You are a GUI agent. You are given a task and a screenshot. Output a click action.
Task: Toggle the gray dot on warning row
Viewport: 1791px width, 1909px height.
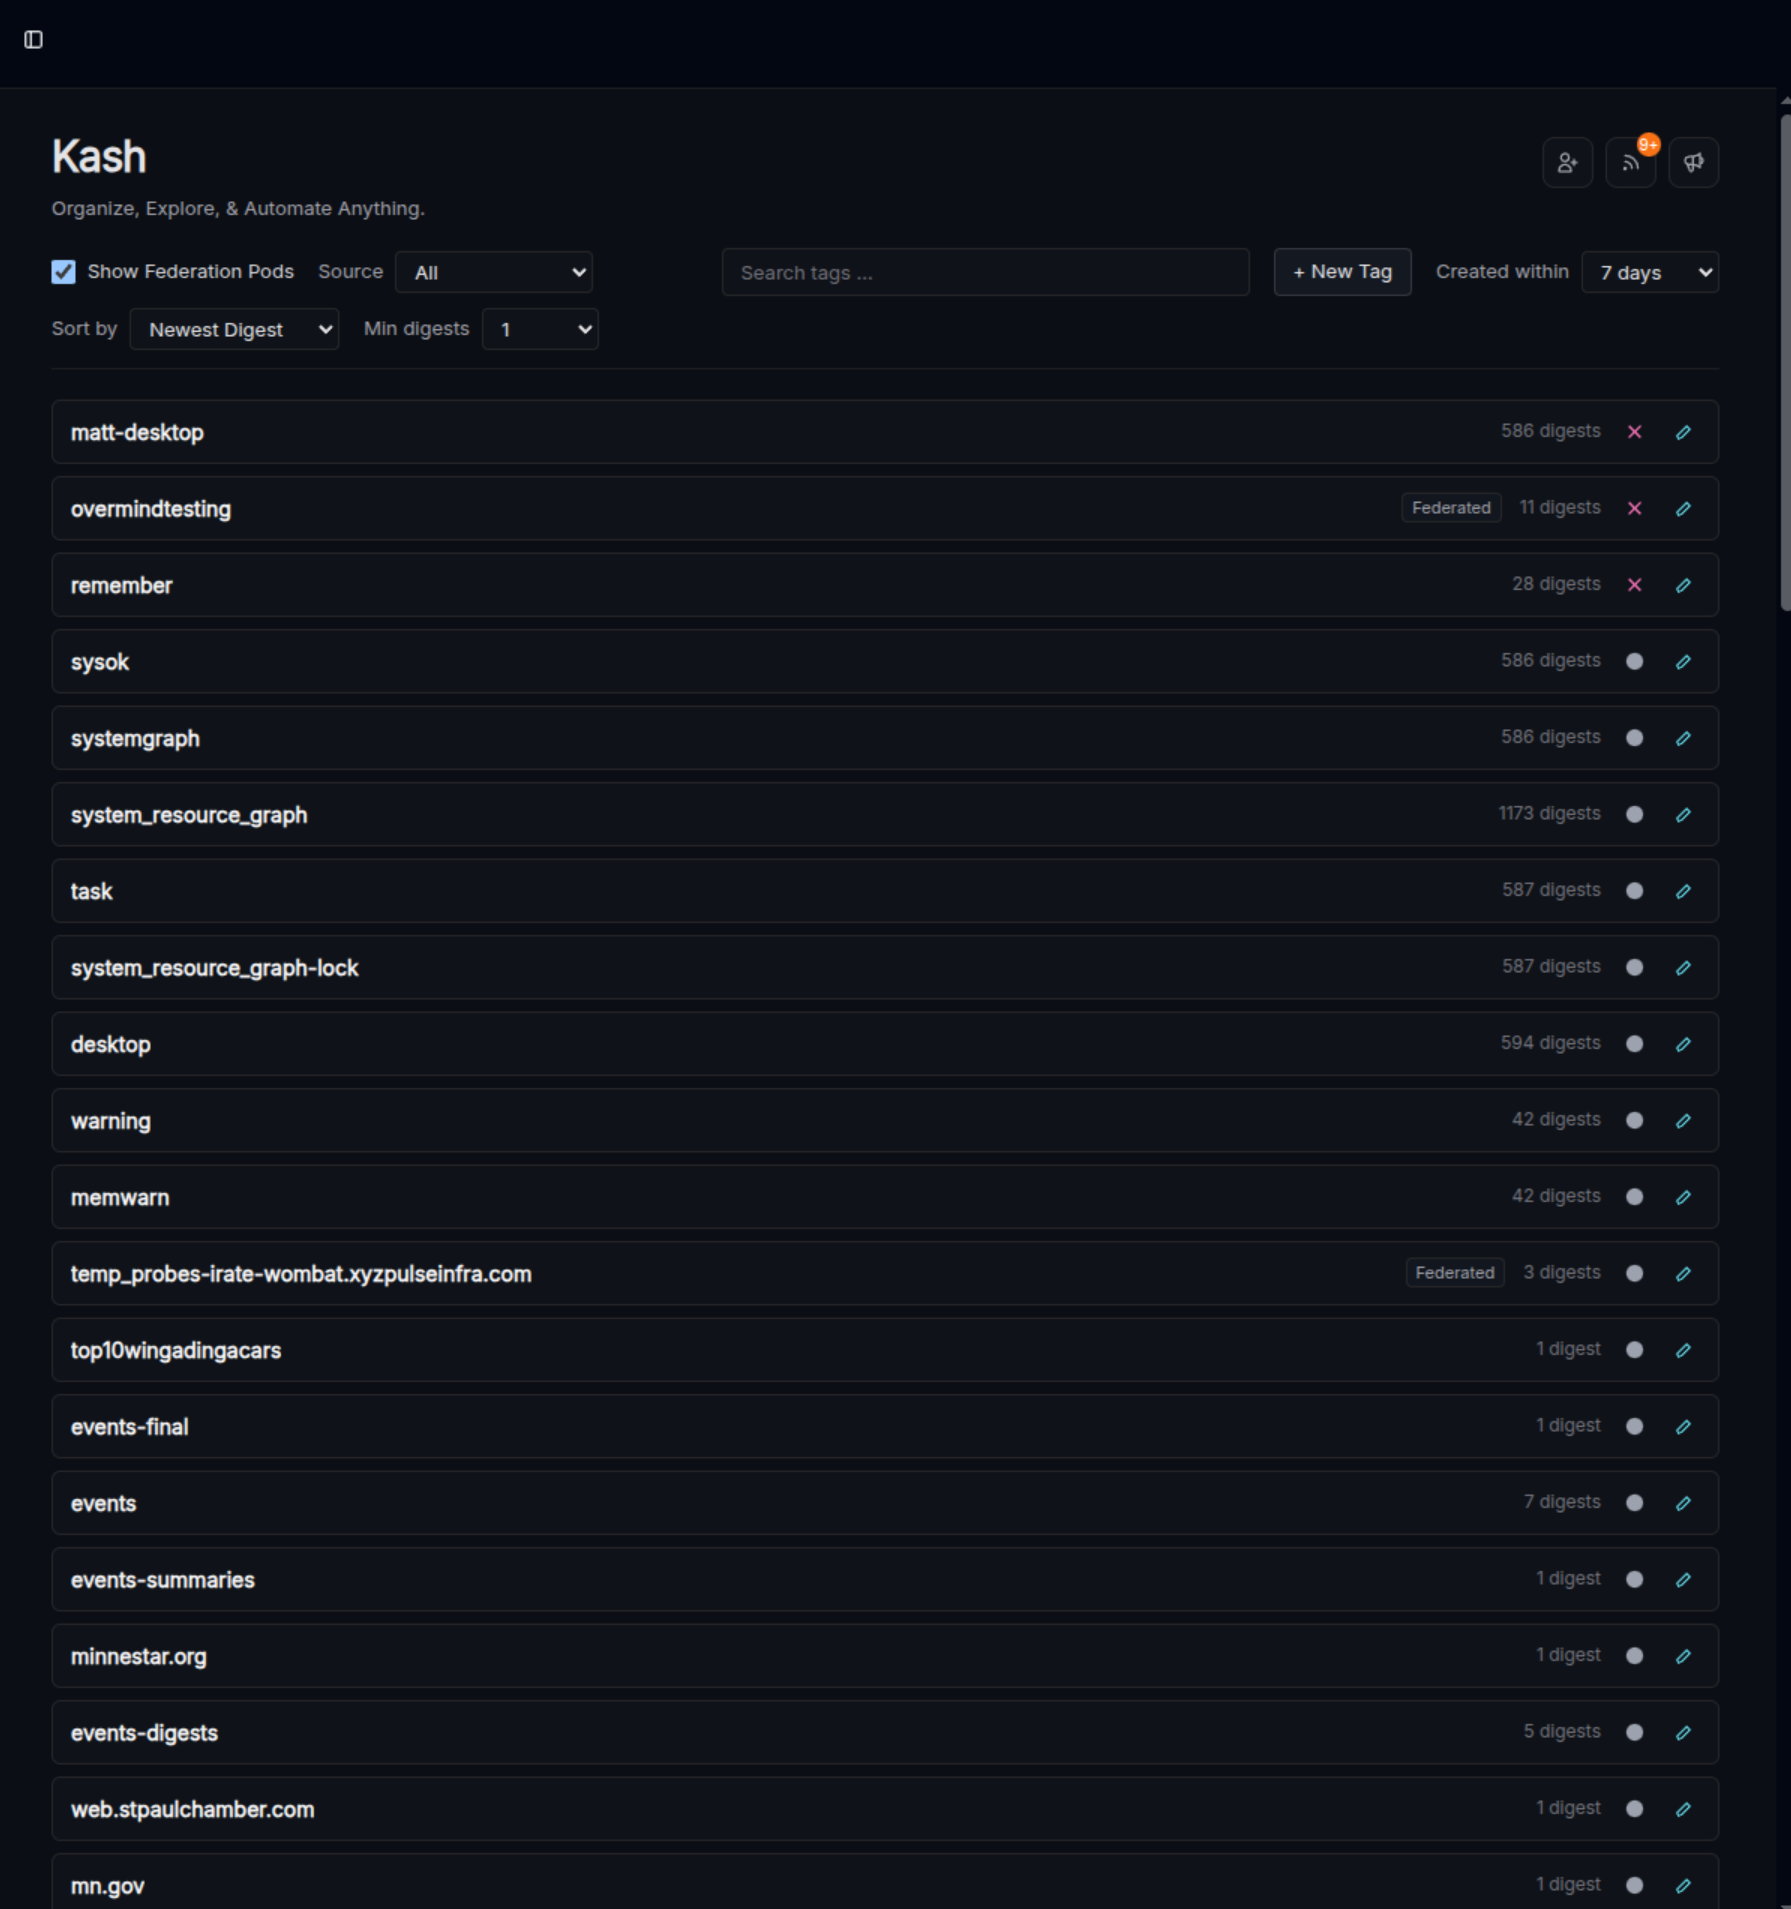[x=1634, y=1120]
